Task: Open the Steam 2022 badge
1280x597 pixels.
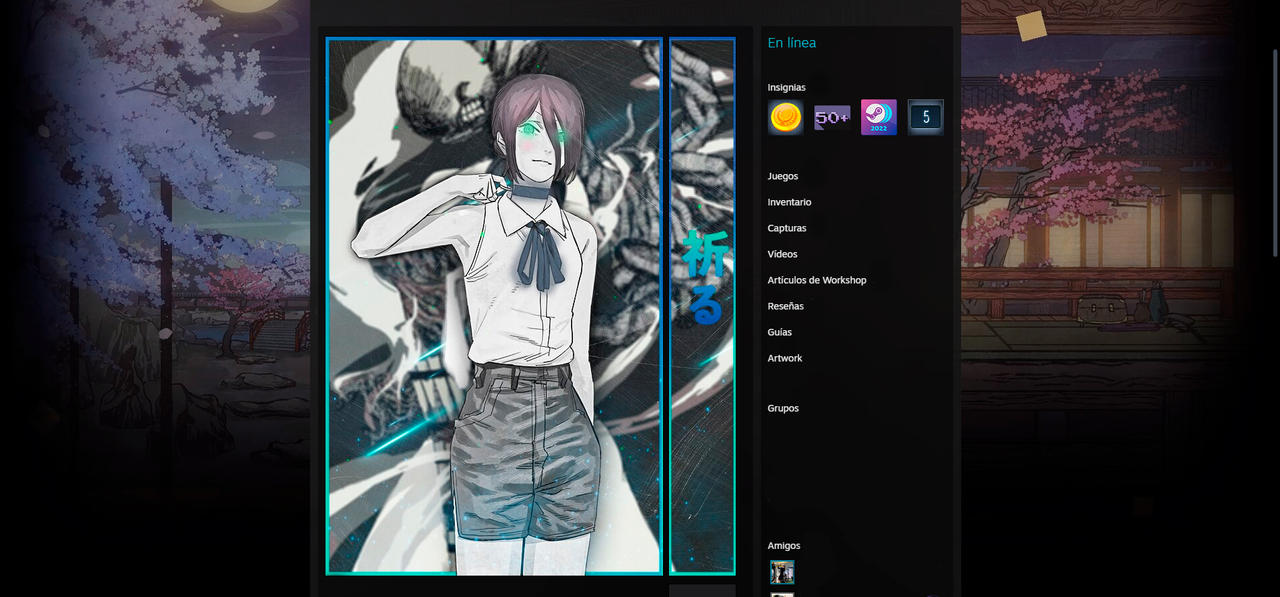Action: (879, 117)
